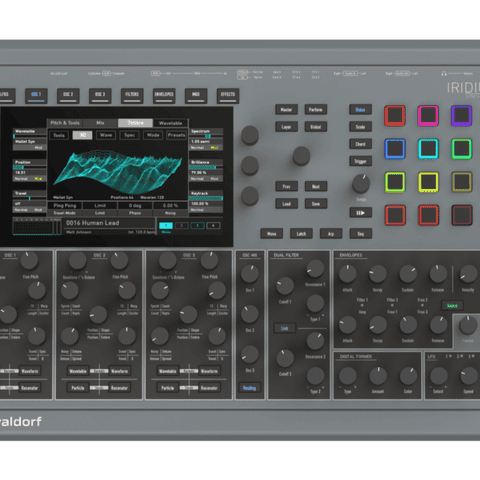Switch pads to Scale mode
Viewport: 480px width, 480px height.
click(x=360, y=127)
